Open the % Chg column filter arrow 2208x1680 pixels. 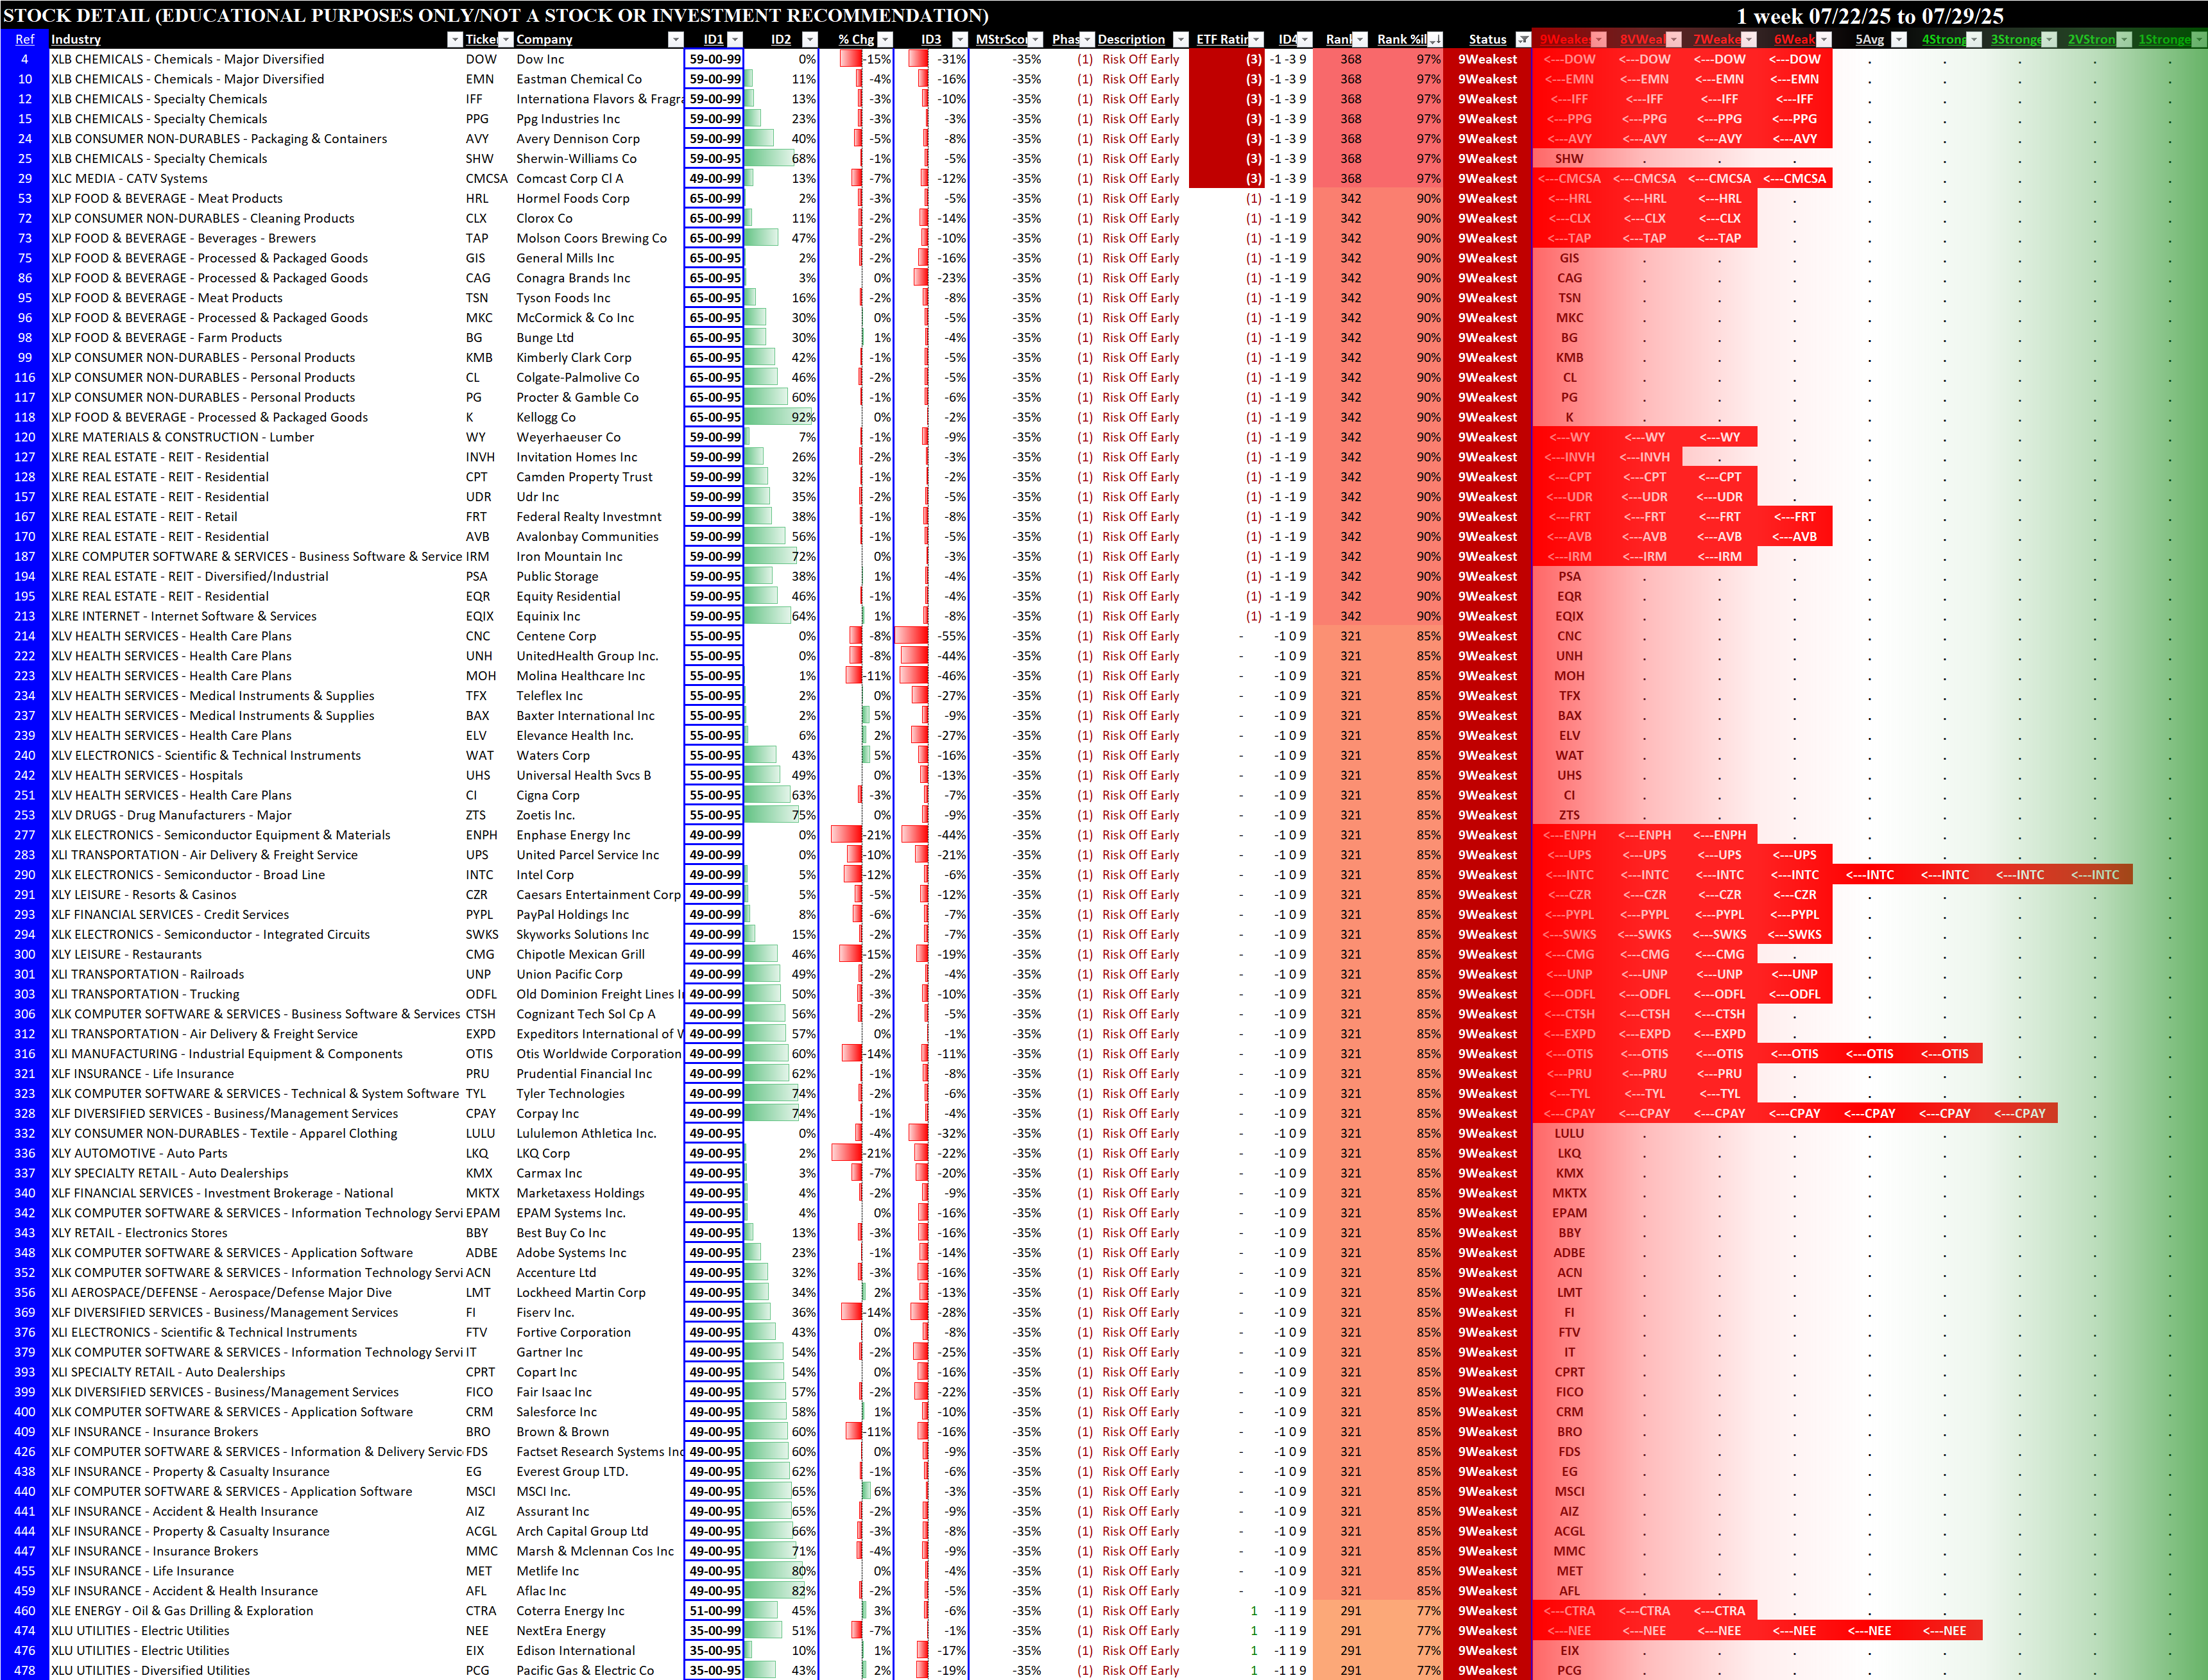pyautogui.click(x=885, y=39)
